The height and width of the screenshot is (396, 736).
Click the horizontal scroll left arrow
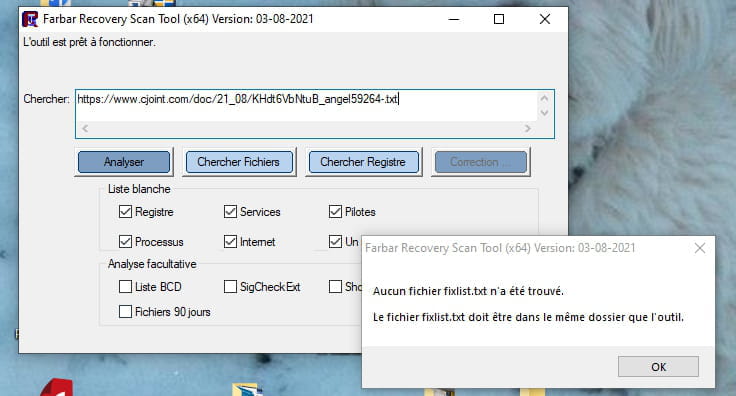coord(85,129)
